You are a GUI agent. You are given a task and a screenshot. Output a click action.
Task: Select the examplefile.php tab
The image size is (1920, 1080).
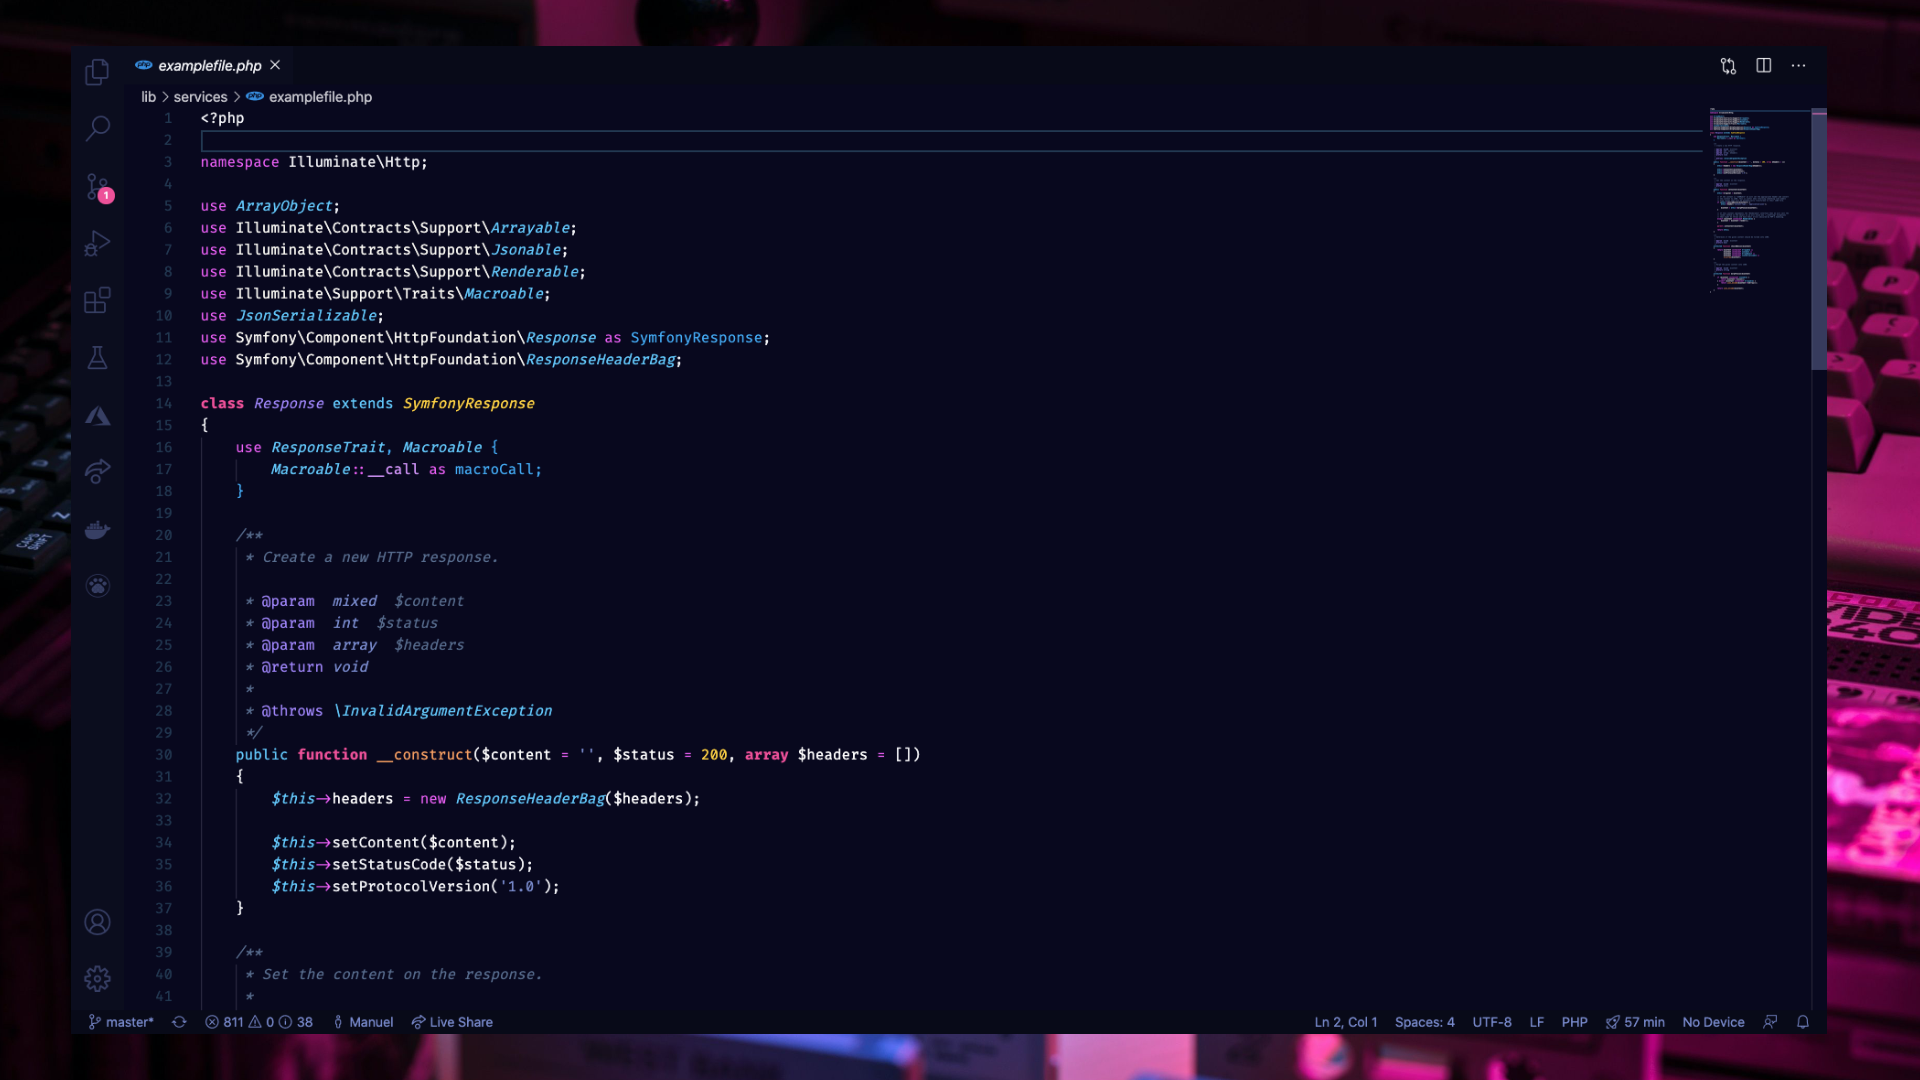click(209, 66)
